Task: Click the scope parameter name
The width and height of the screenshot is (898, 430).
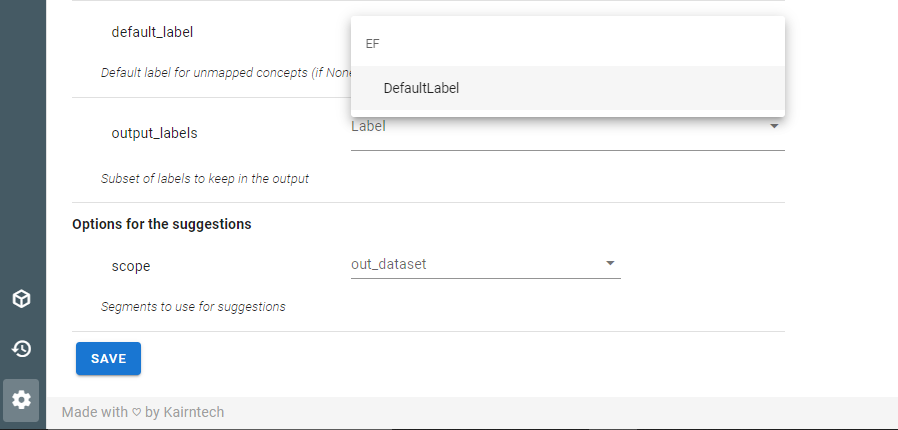Action: pos(131,266)
